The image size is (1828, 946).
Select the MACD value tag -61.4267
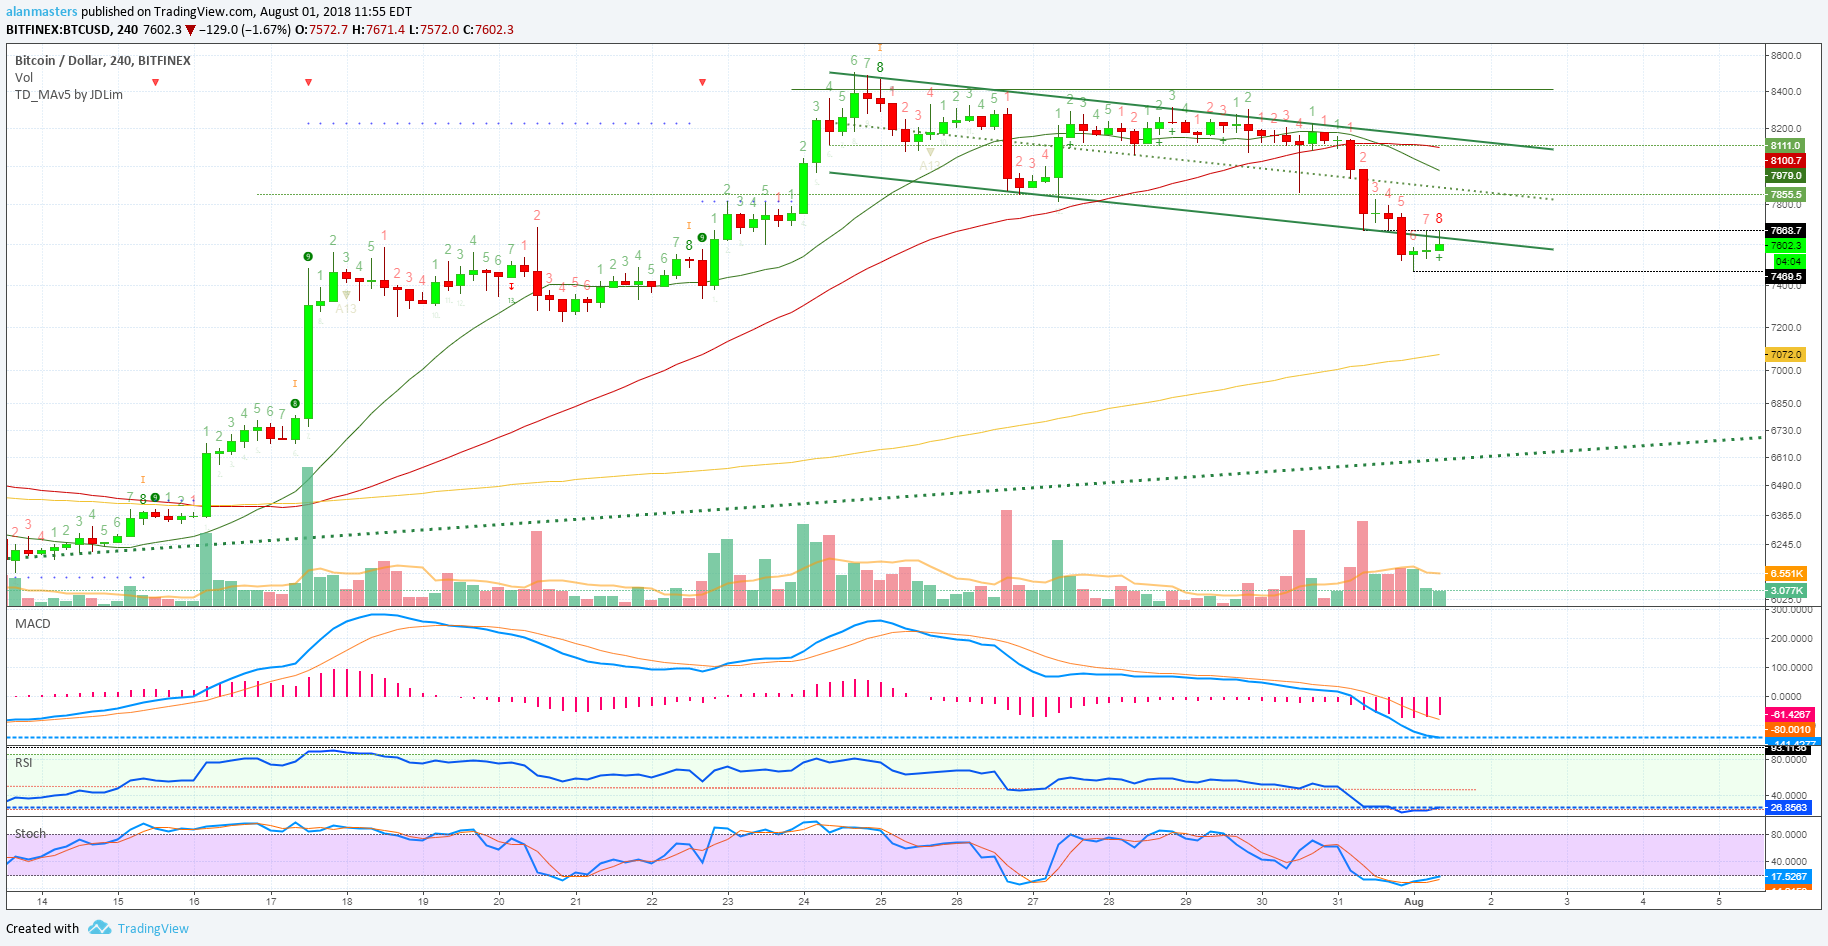[1790, 714]
